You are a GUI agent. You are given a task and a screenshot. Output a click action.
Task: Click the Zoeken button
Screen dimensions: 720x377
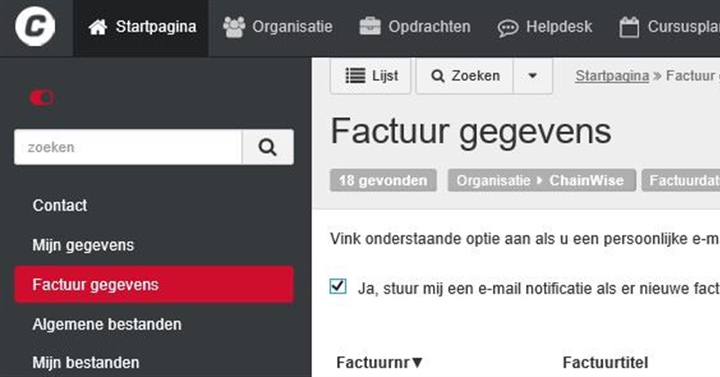(465, 76)
